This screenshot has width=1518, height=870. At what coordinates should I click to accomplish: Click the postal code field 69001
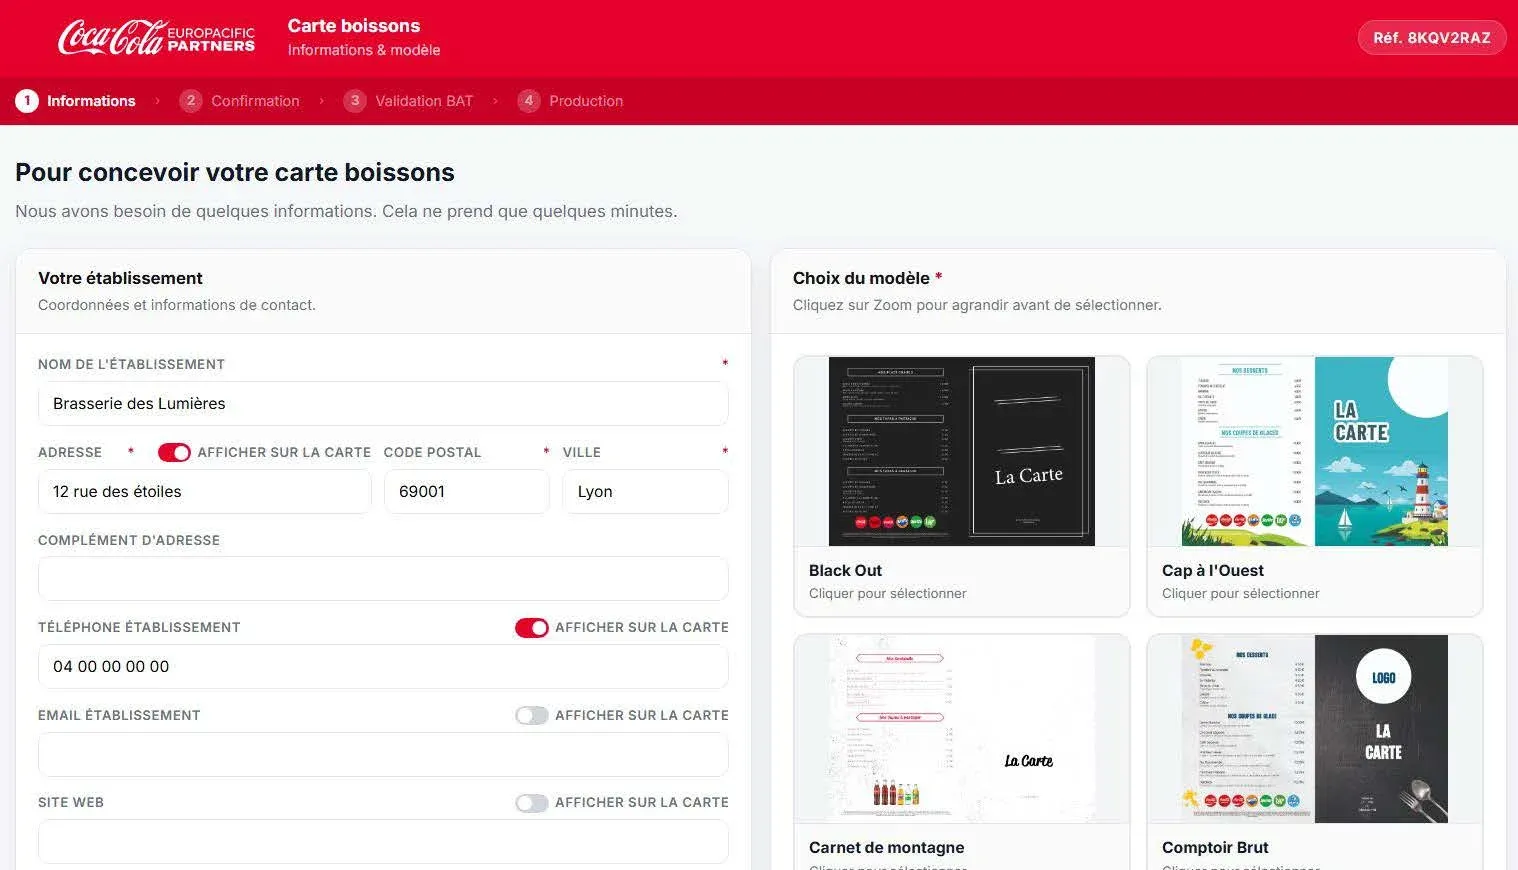coord(467,492)
